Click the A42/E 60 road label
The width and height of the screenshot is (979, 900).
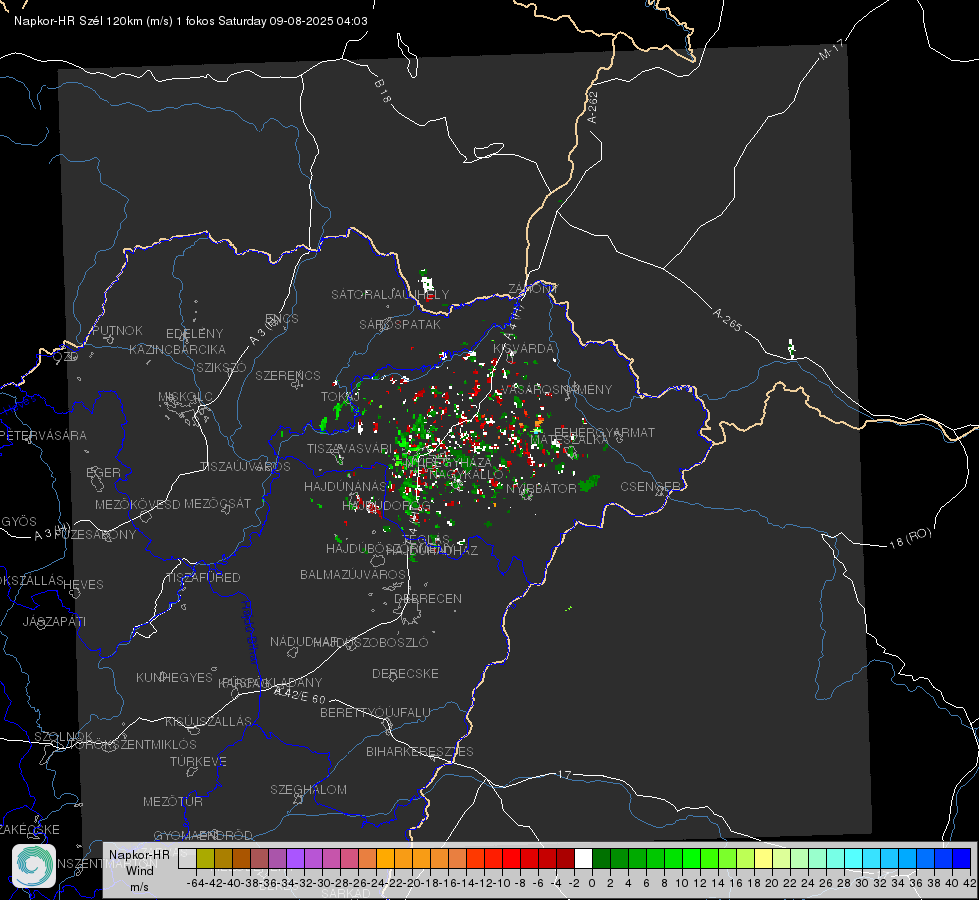[300, 694]
